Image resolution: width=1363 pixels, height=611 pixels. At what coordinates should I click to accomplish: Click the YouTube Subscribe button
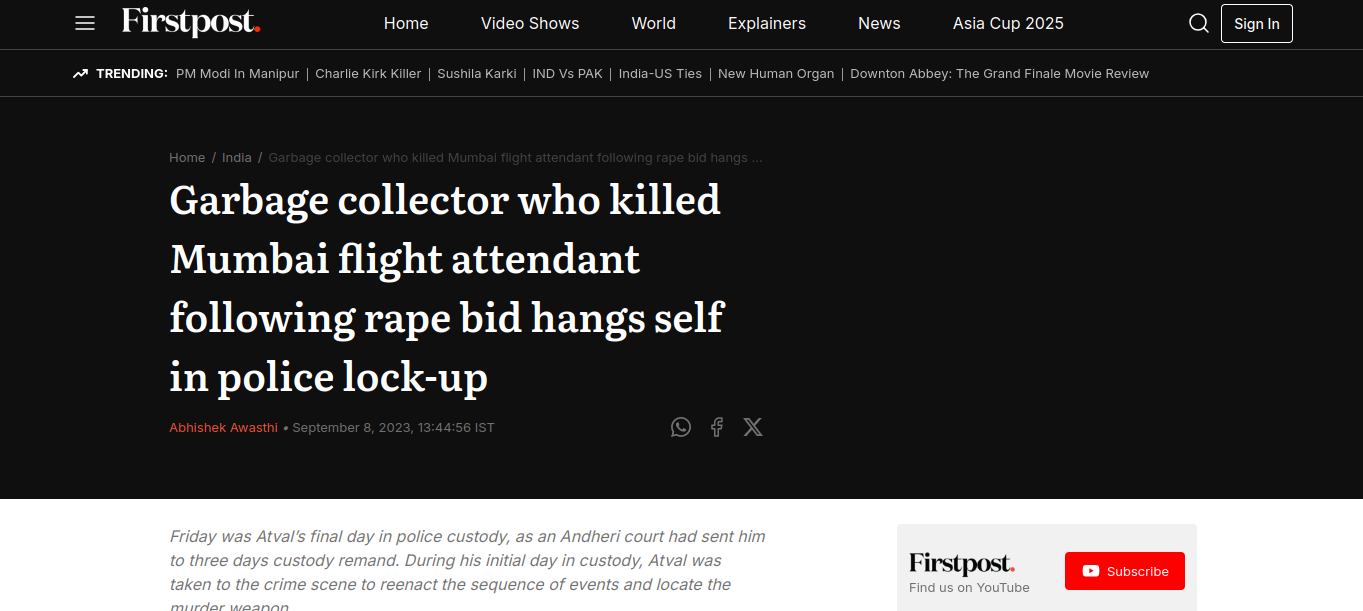pyautogui.click(x=1125, y=571)
